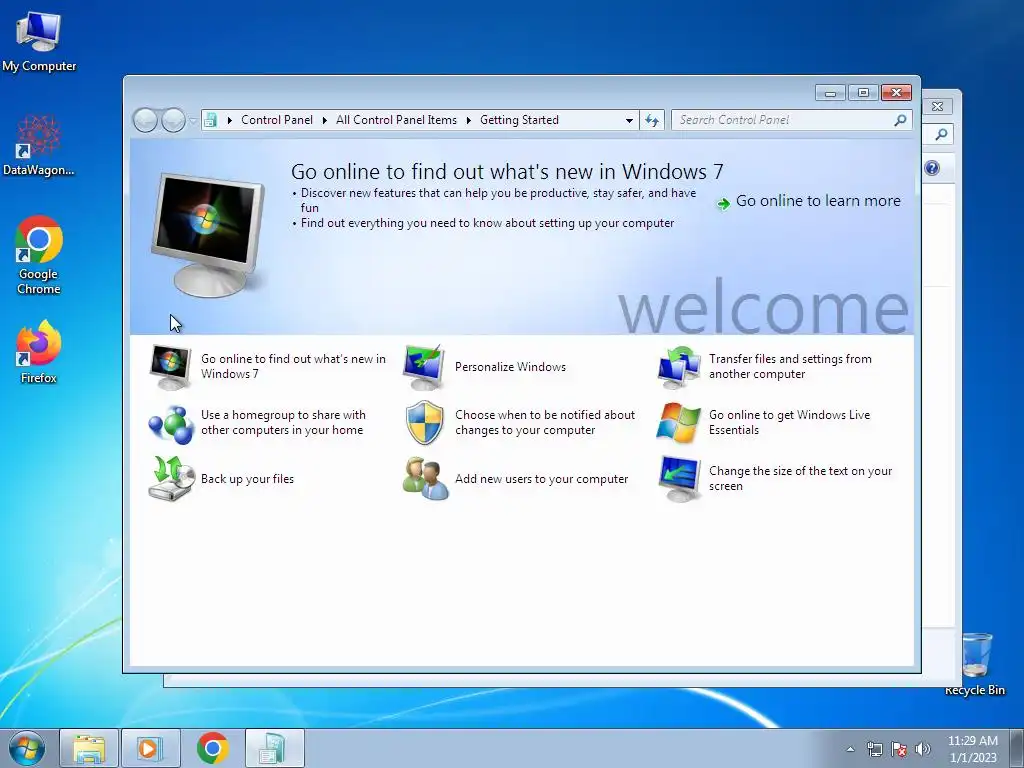Open the My Computer desktop icon
Viewport: 1024px width, 768px height.
pos(39,41)
